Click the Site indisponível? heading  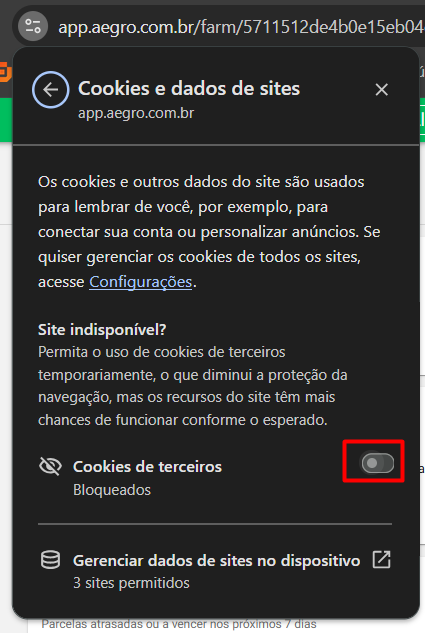pyautogui.click(x=102, y=330)
